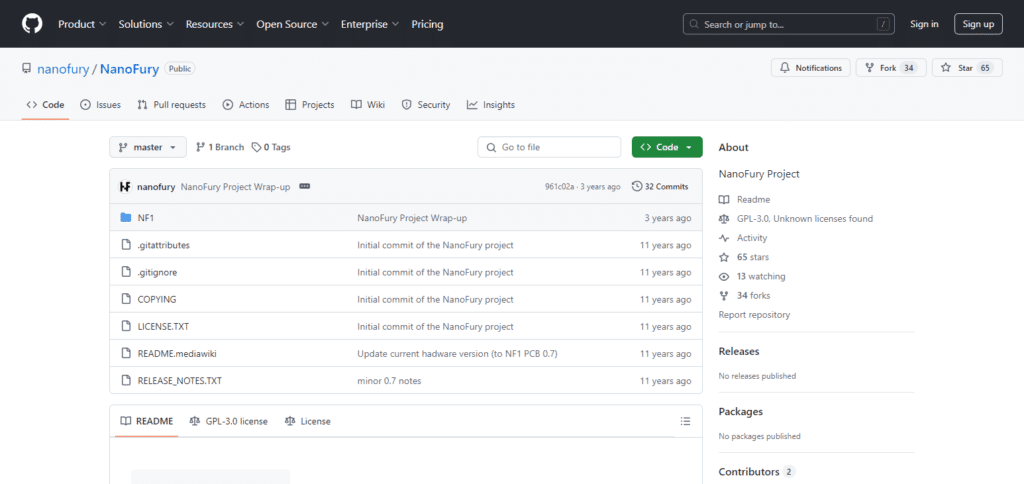View the 0 Tags page
The width and height of the screenshot is (1024, 484).
pos(271,148)
